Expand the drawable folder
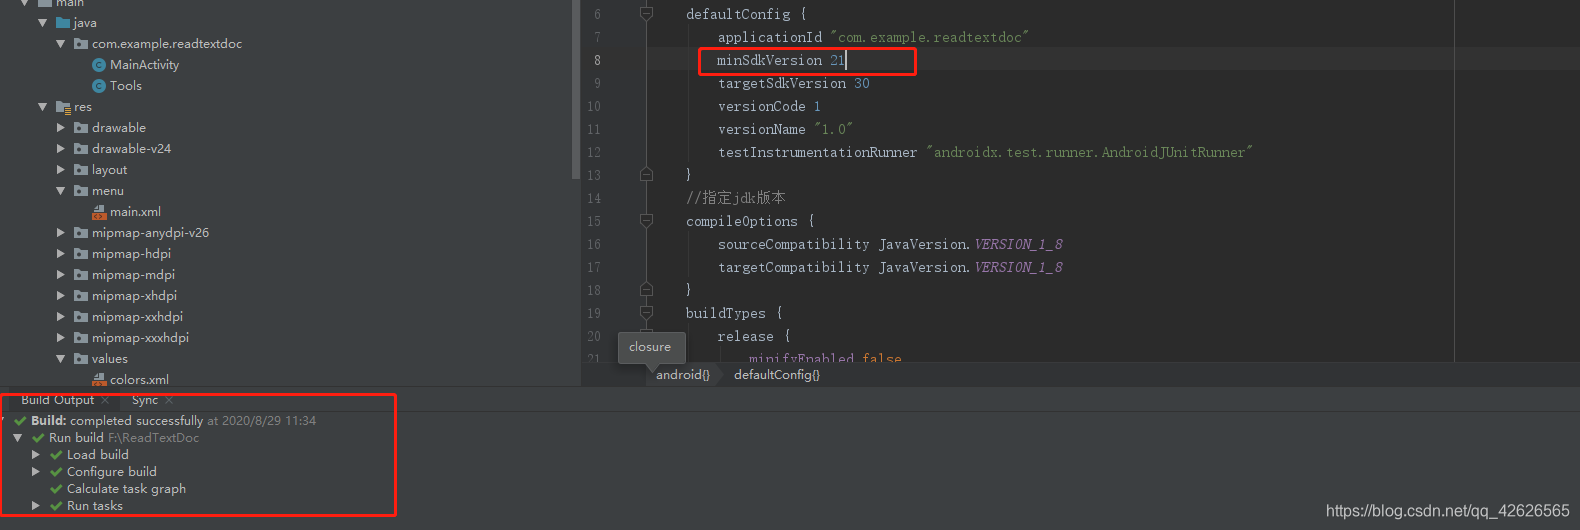1580x530 pixels. point(60,128)
